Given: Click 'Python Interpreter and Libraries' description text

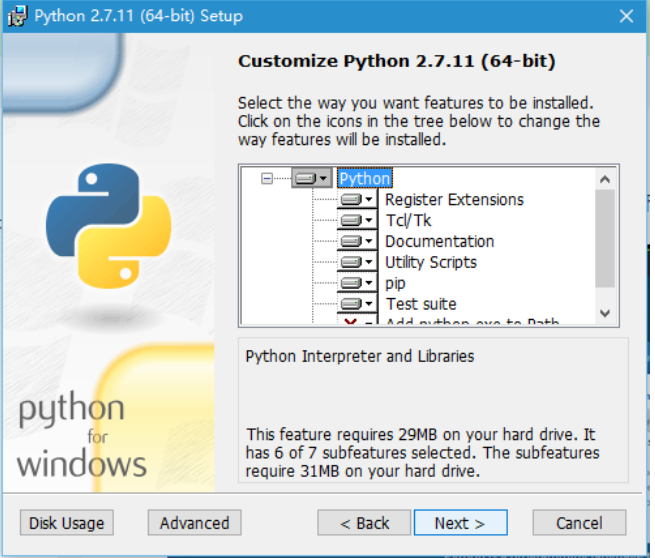Looking at the screenshot, I should click(x=360, y=356).
